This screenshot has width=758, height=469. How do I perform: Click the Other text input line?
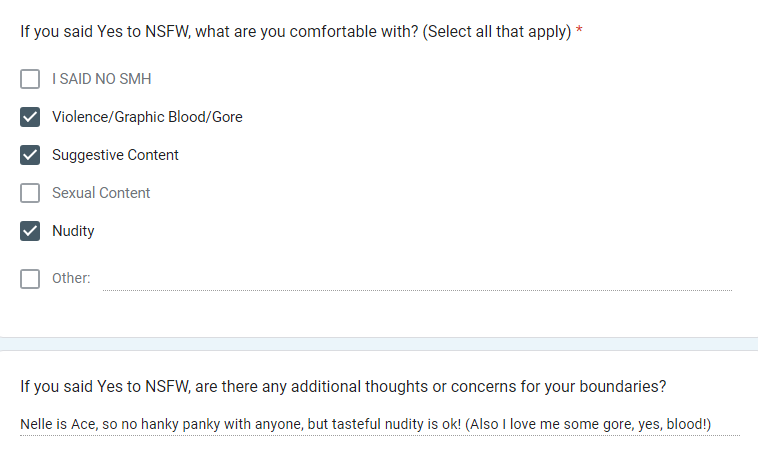click(417, 279)
